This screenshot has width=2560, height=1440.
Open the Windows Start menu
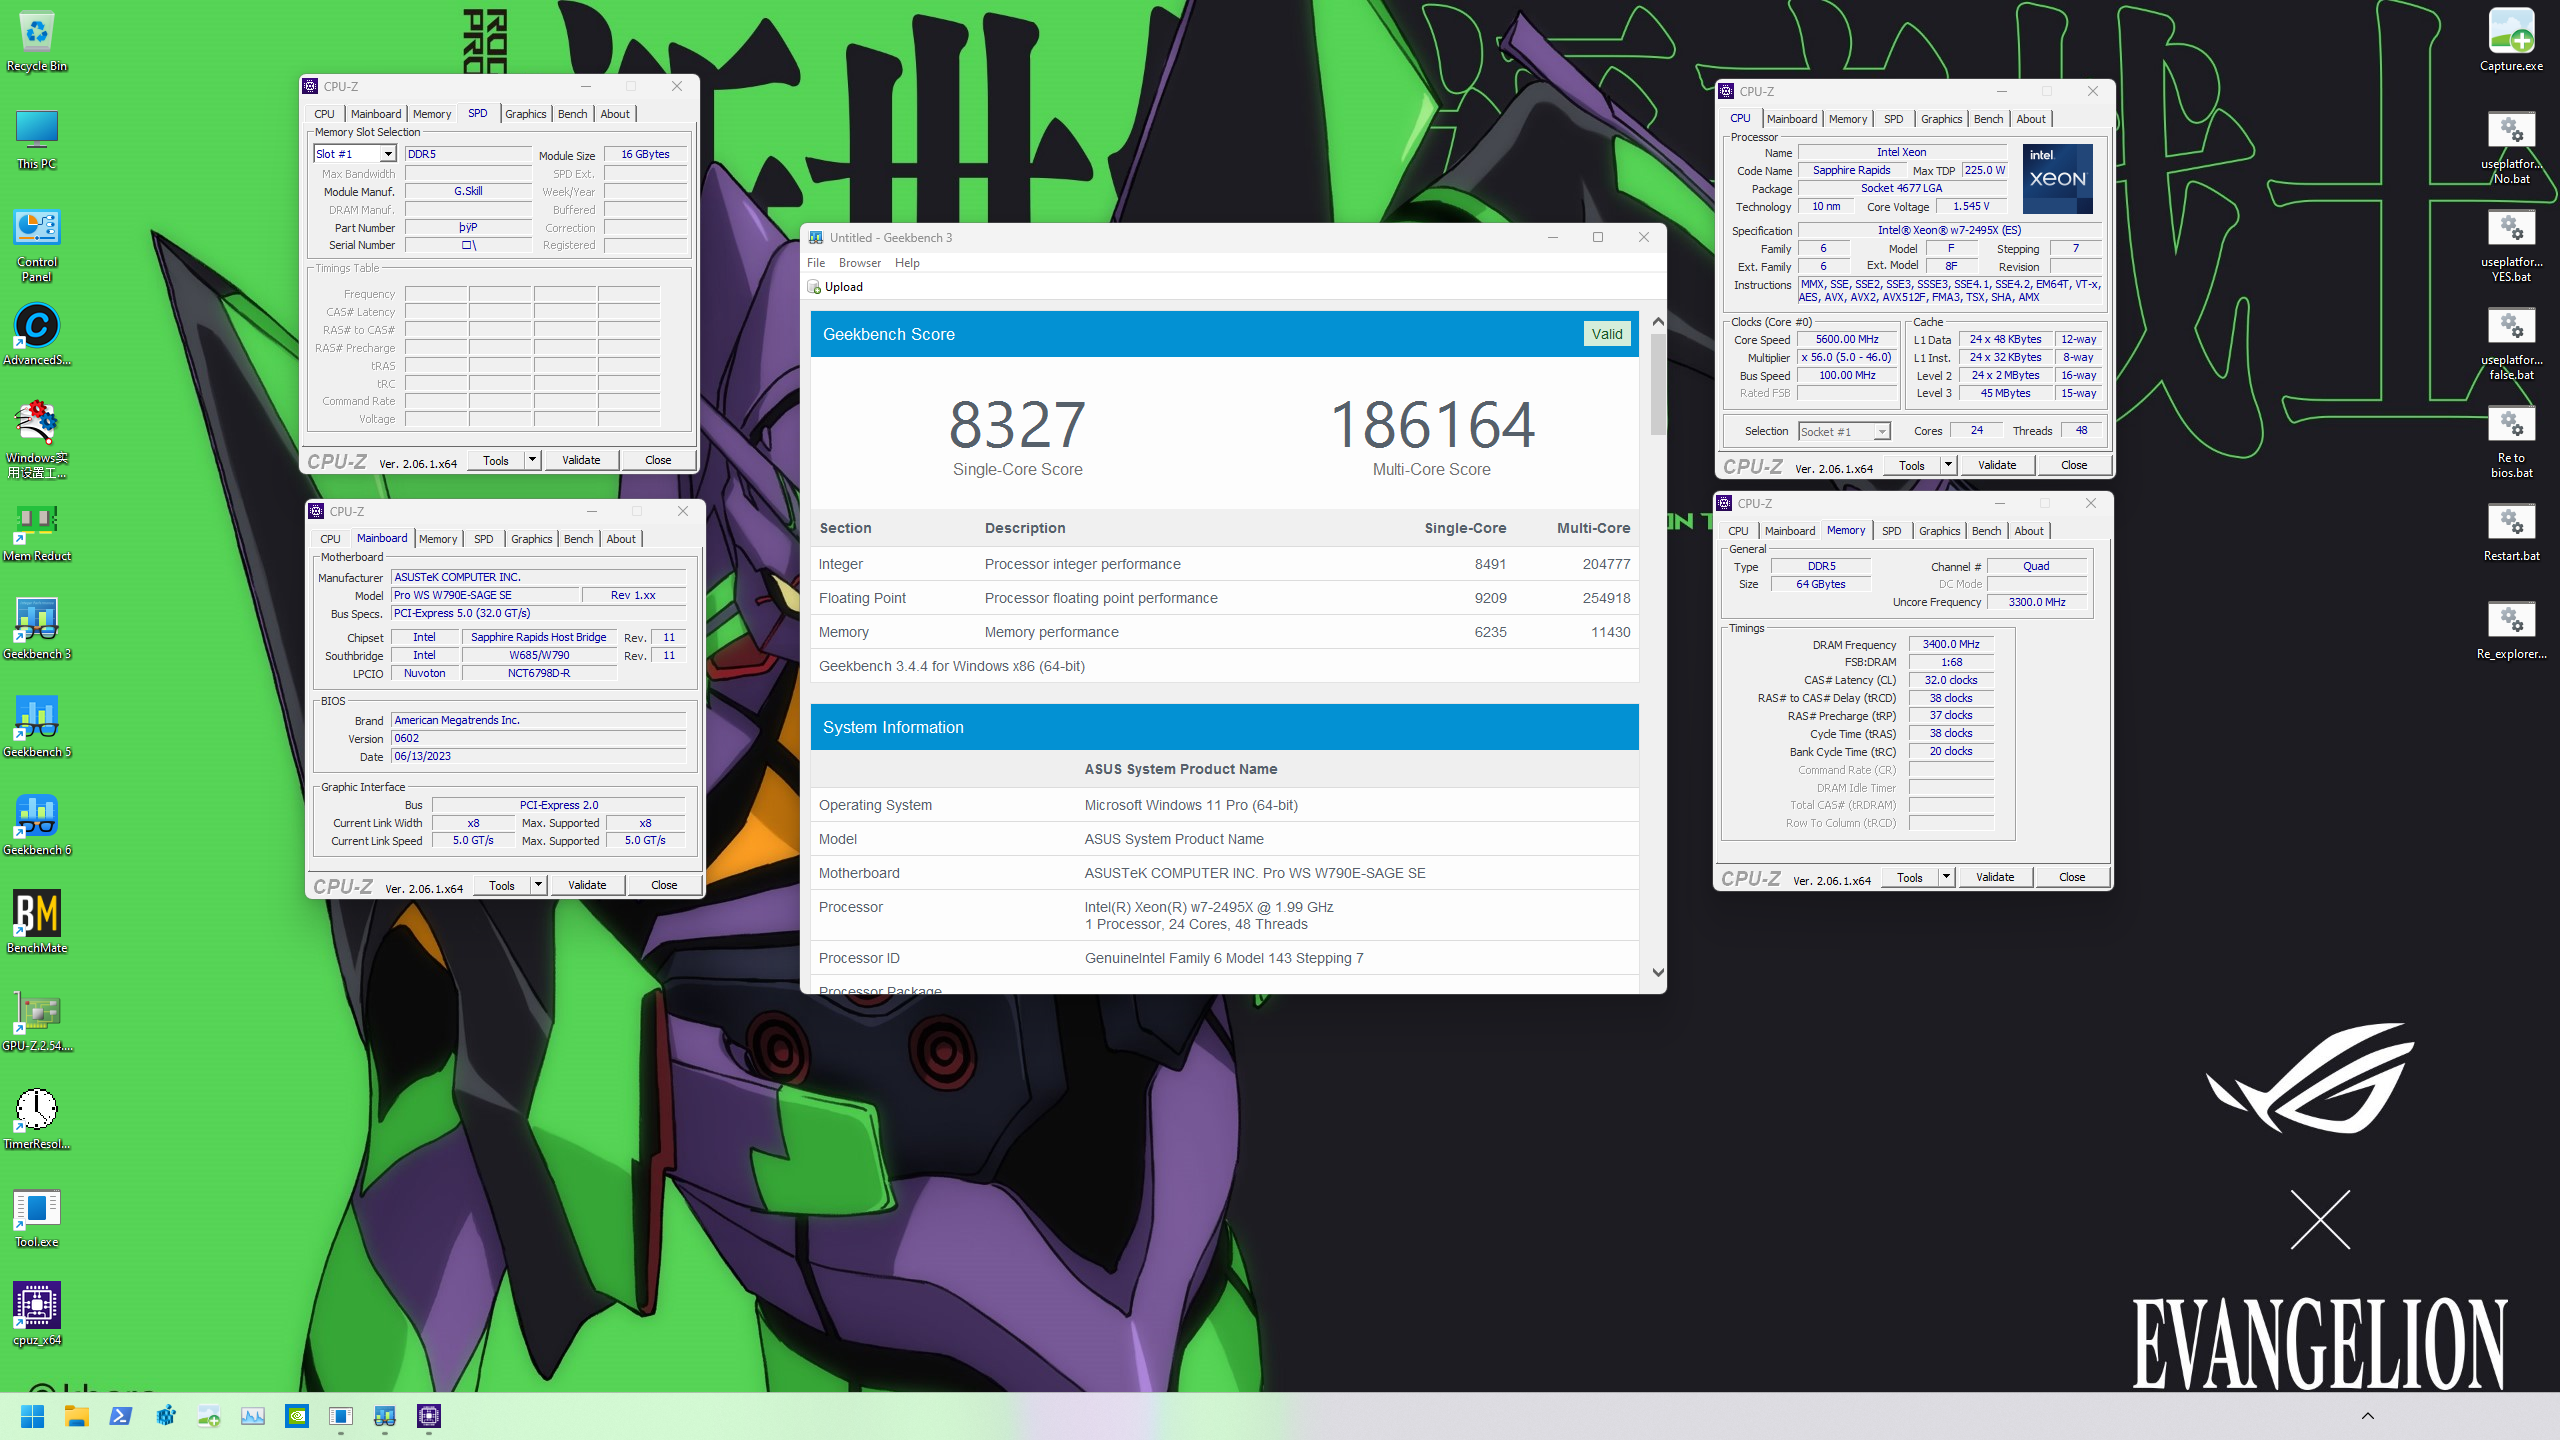pos(32,1416)
